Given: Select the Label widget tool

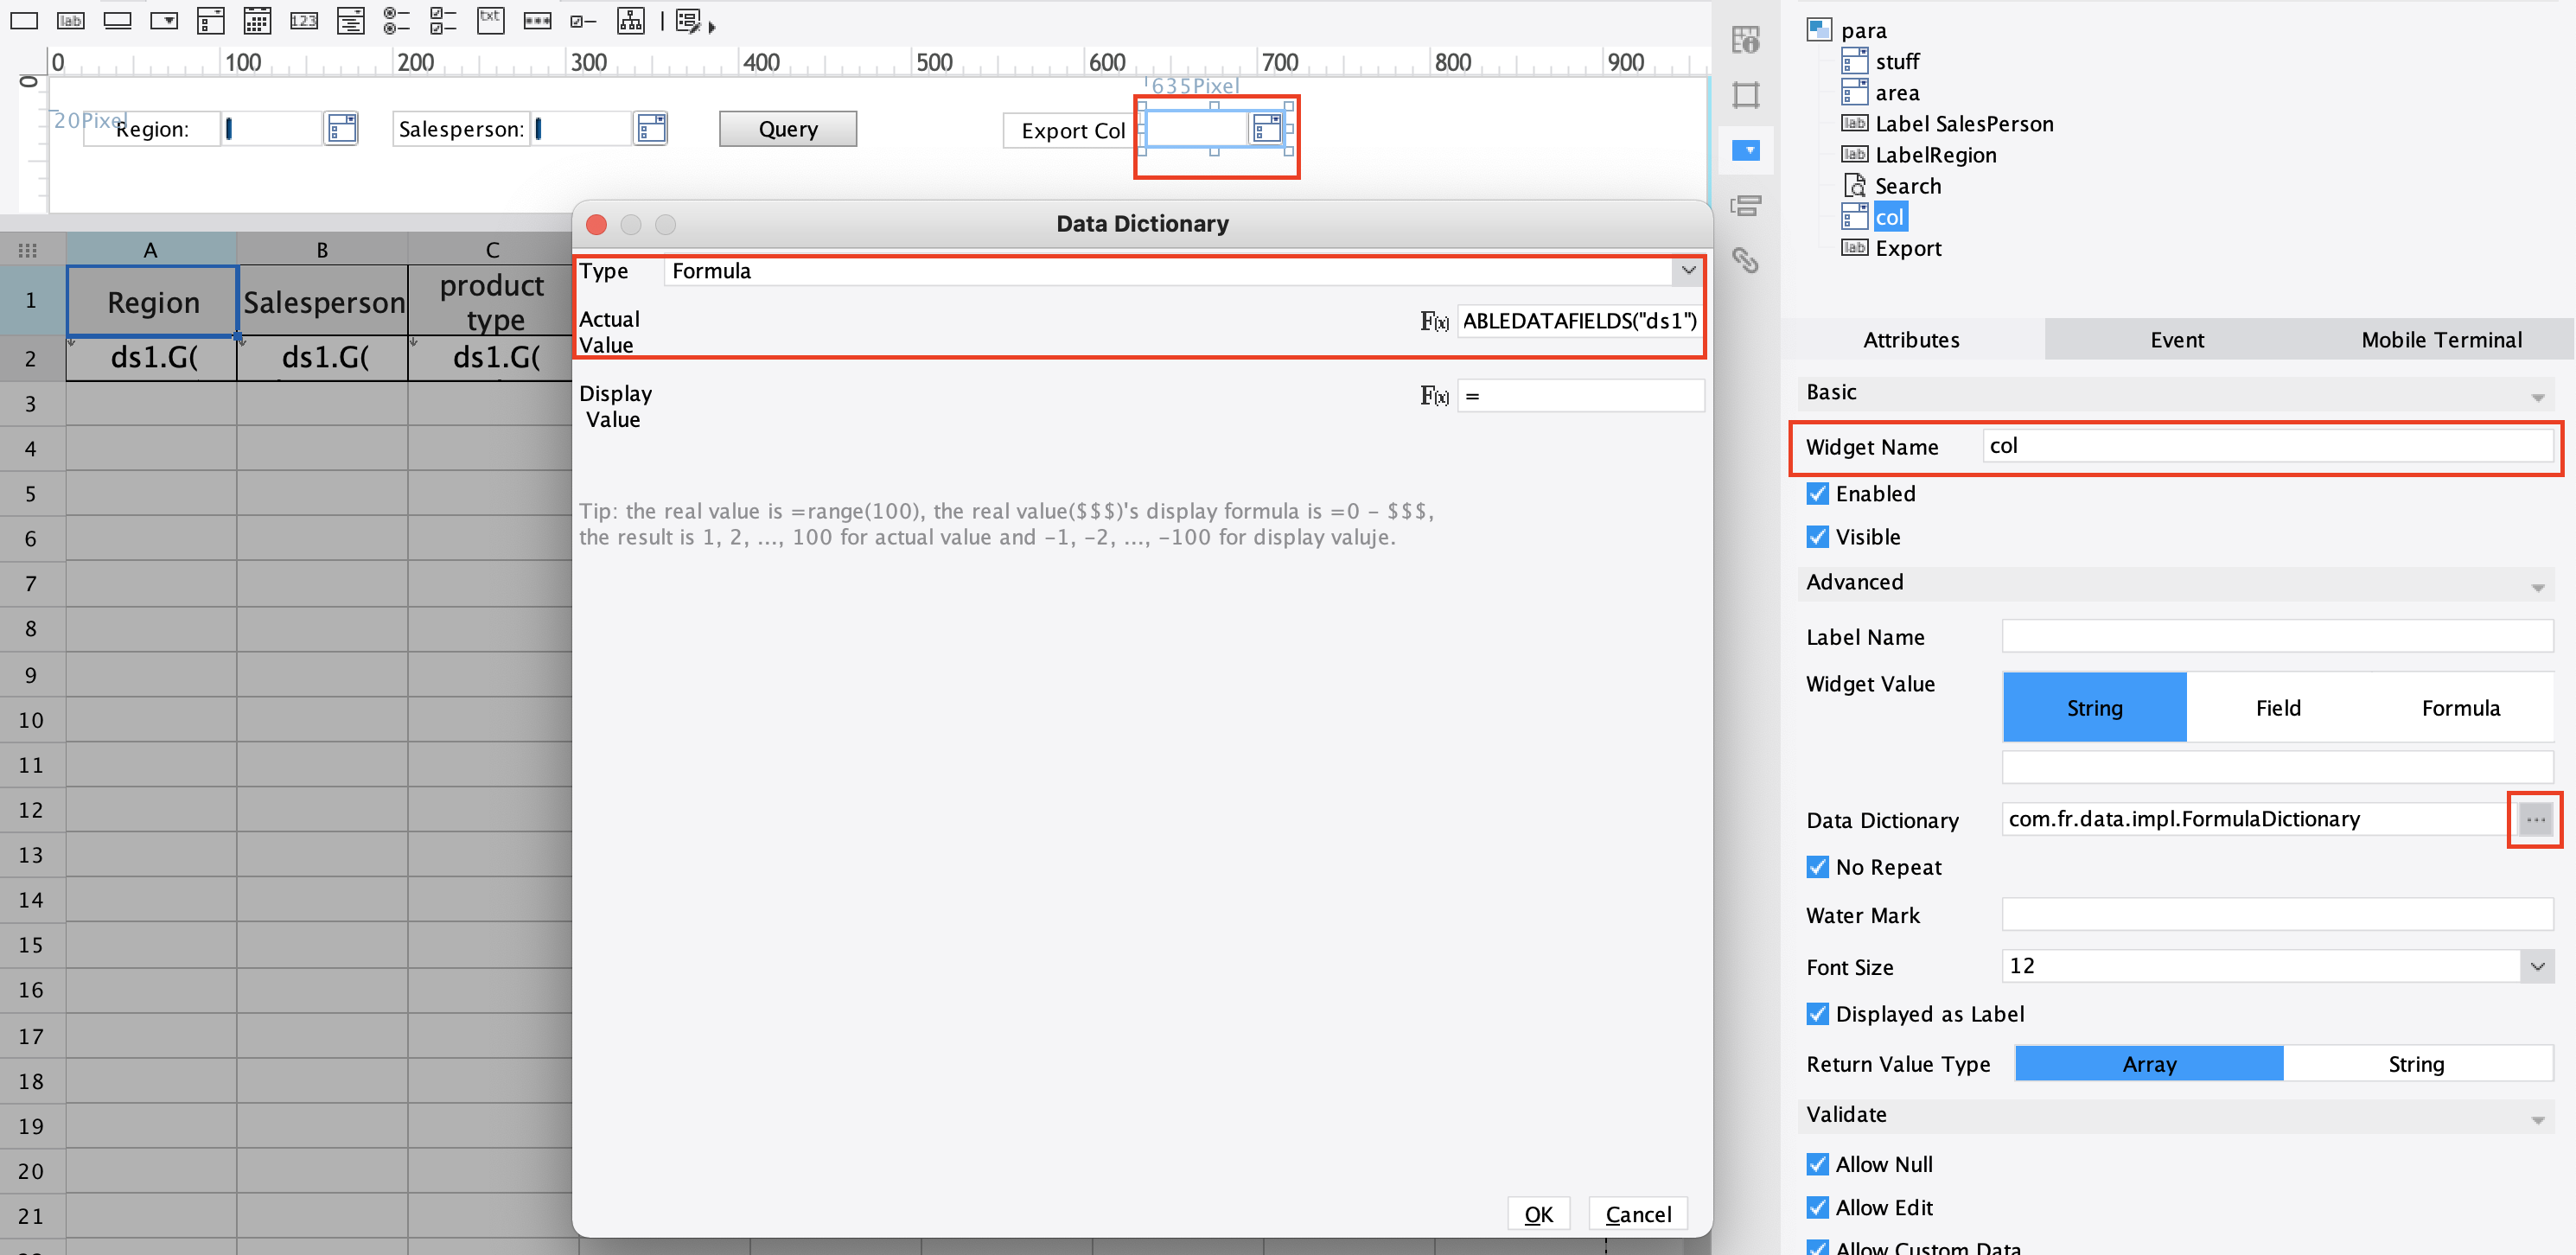Looking at the screenshot, I should pyautogui.click(x=70, y=20).
